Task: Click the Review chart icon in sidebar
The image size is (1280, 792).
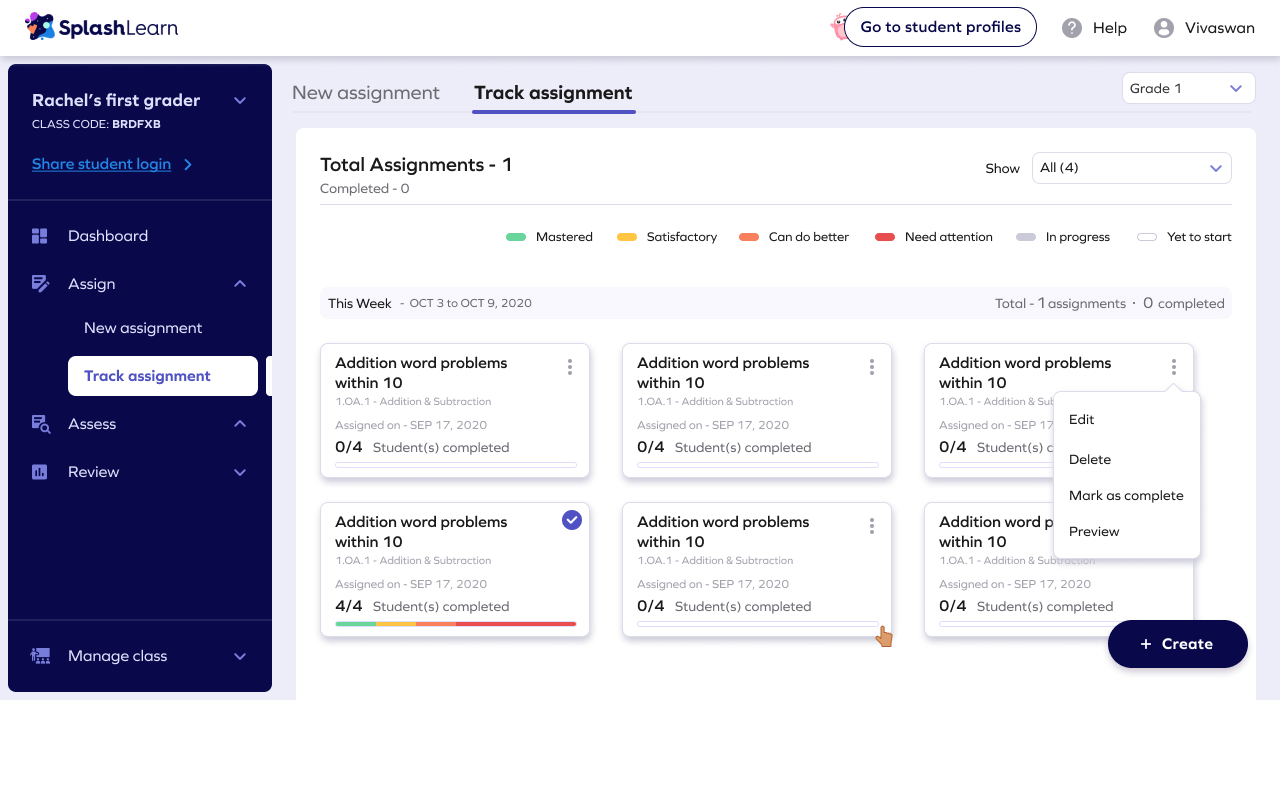Action: click(40, 472)
